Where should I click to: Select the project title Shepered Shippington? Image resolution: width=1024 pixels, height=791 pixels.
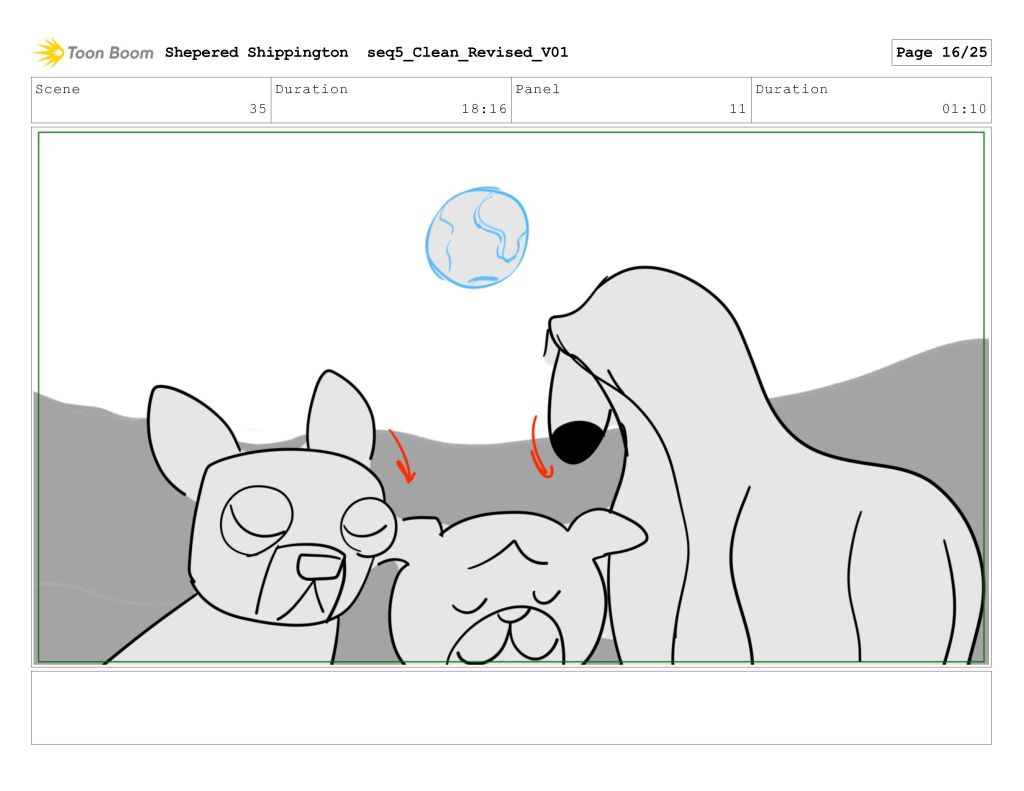pos(256,53)
